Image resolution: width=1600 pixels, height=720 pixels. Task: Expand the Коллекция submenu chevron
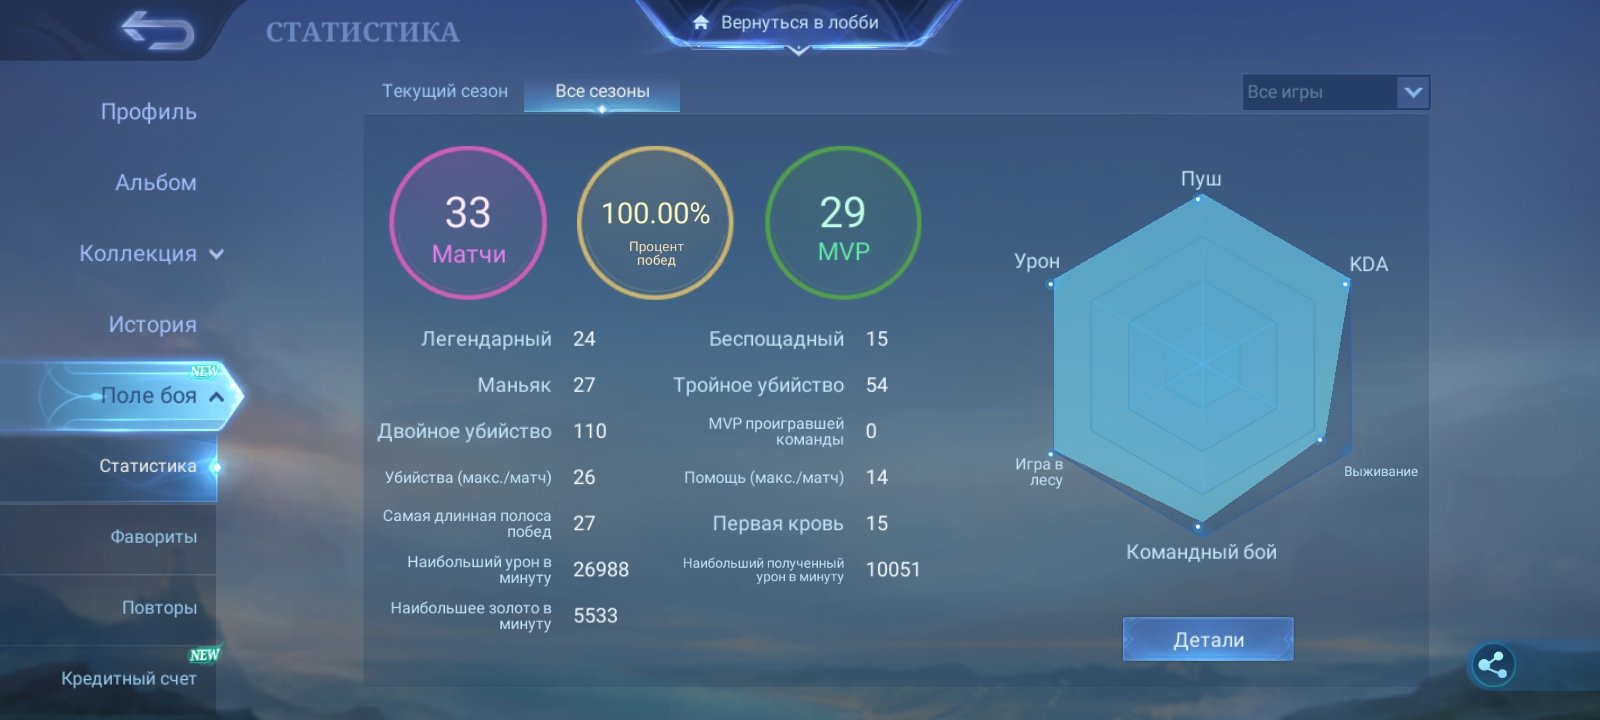(x=216, y=254)
